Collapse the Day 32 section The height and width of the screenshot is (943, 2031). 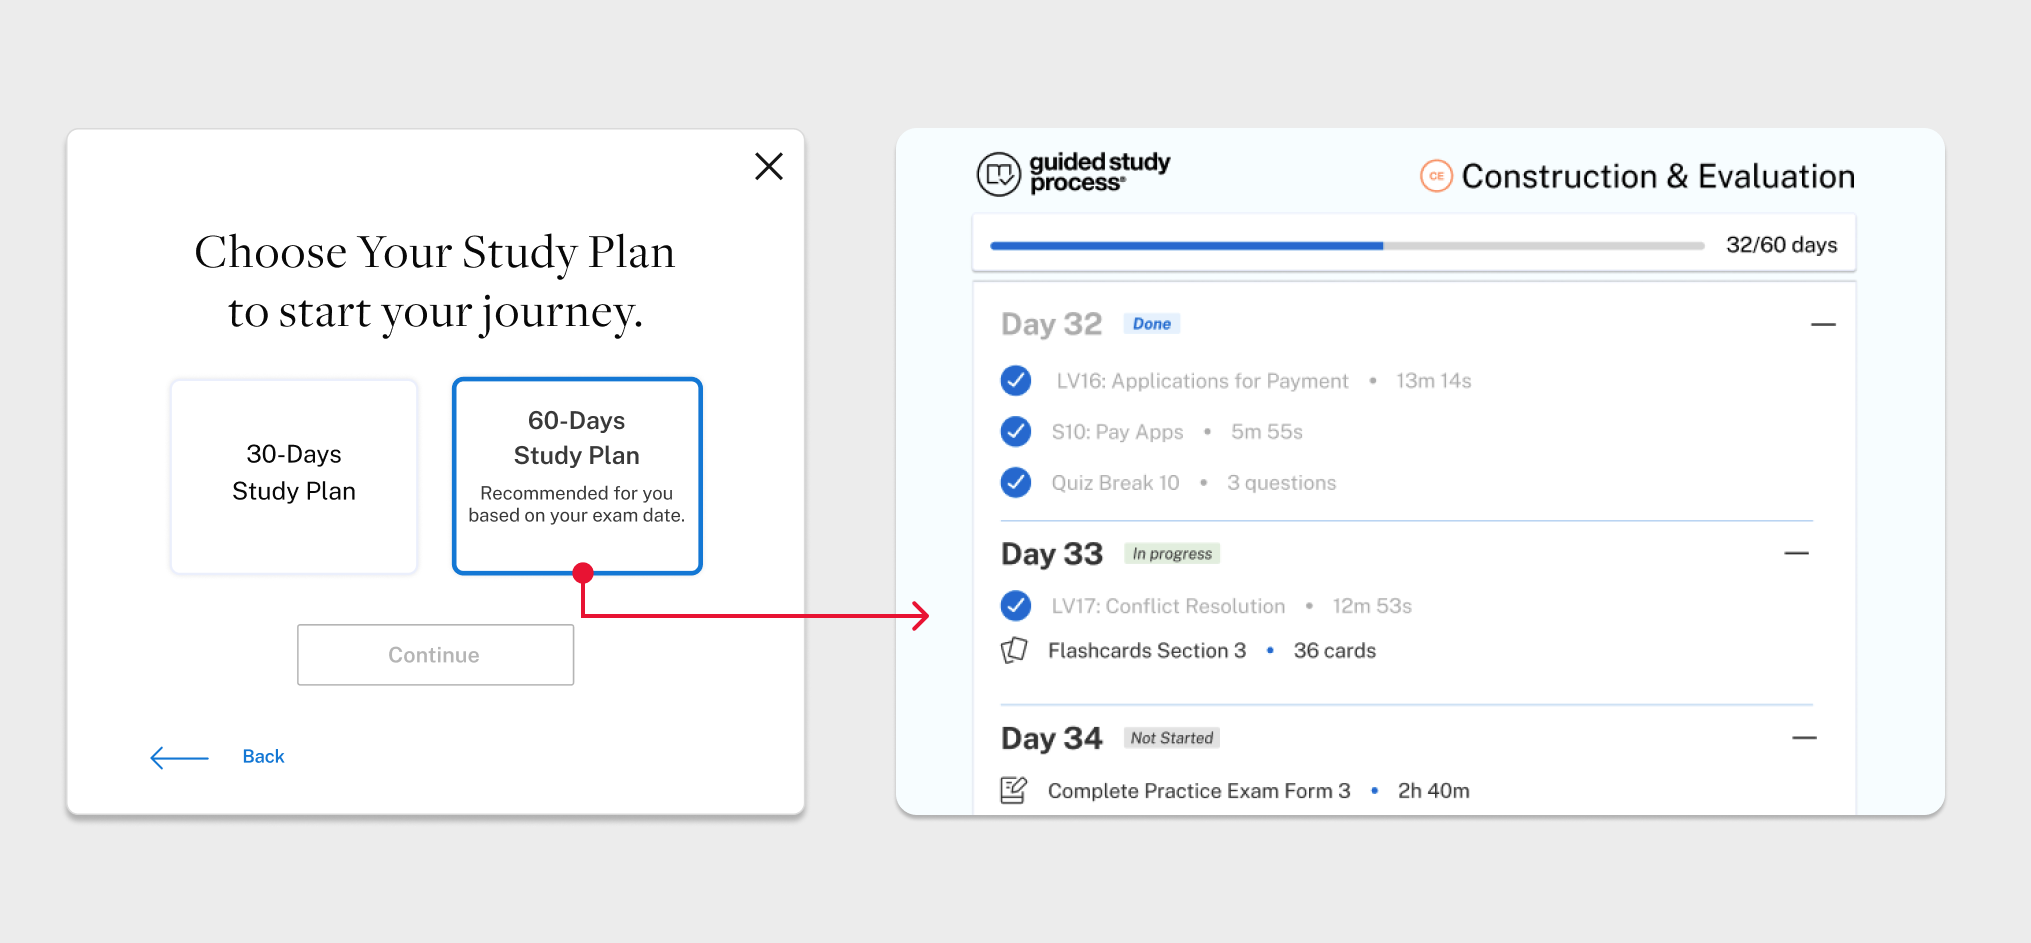[1823, 325]
